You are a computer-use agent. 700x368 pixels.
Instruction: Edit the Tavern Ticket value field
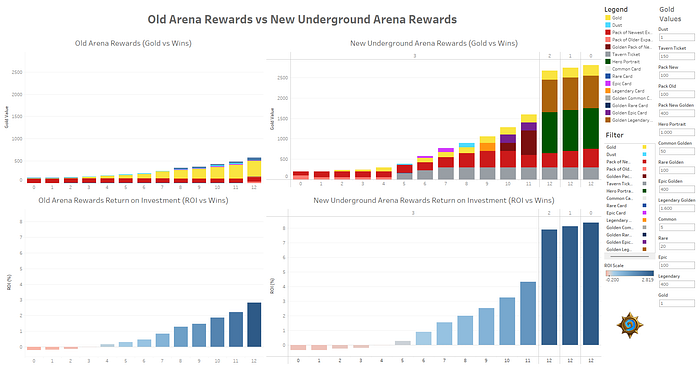[676, 56]
